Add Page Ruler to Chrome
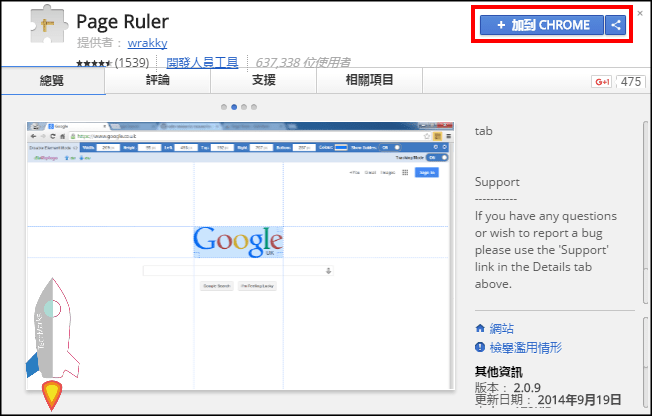This screenshot has width=652, height=416. [x=542, y=25]
